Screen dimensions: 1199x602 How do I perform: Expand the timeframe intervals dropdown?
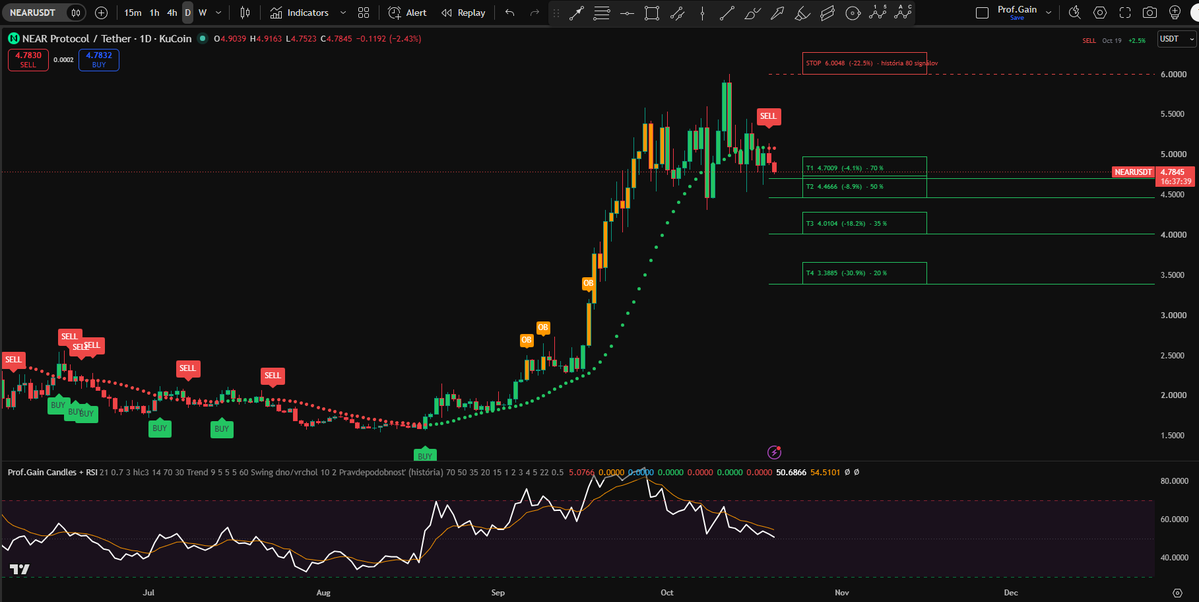[x=219, y=13]
